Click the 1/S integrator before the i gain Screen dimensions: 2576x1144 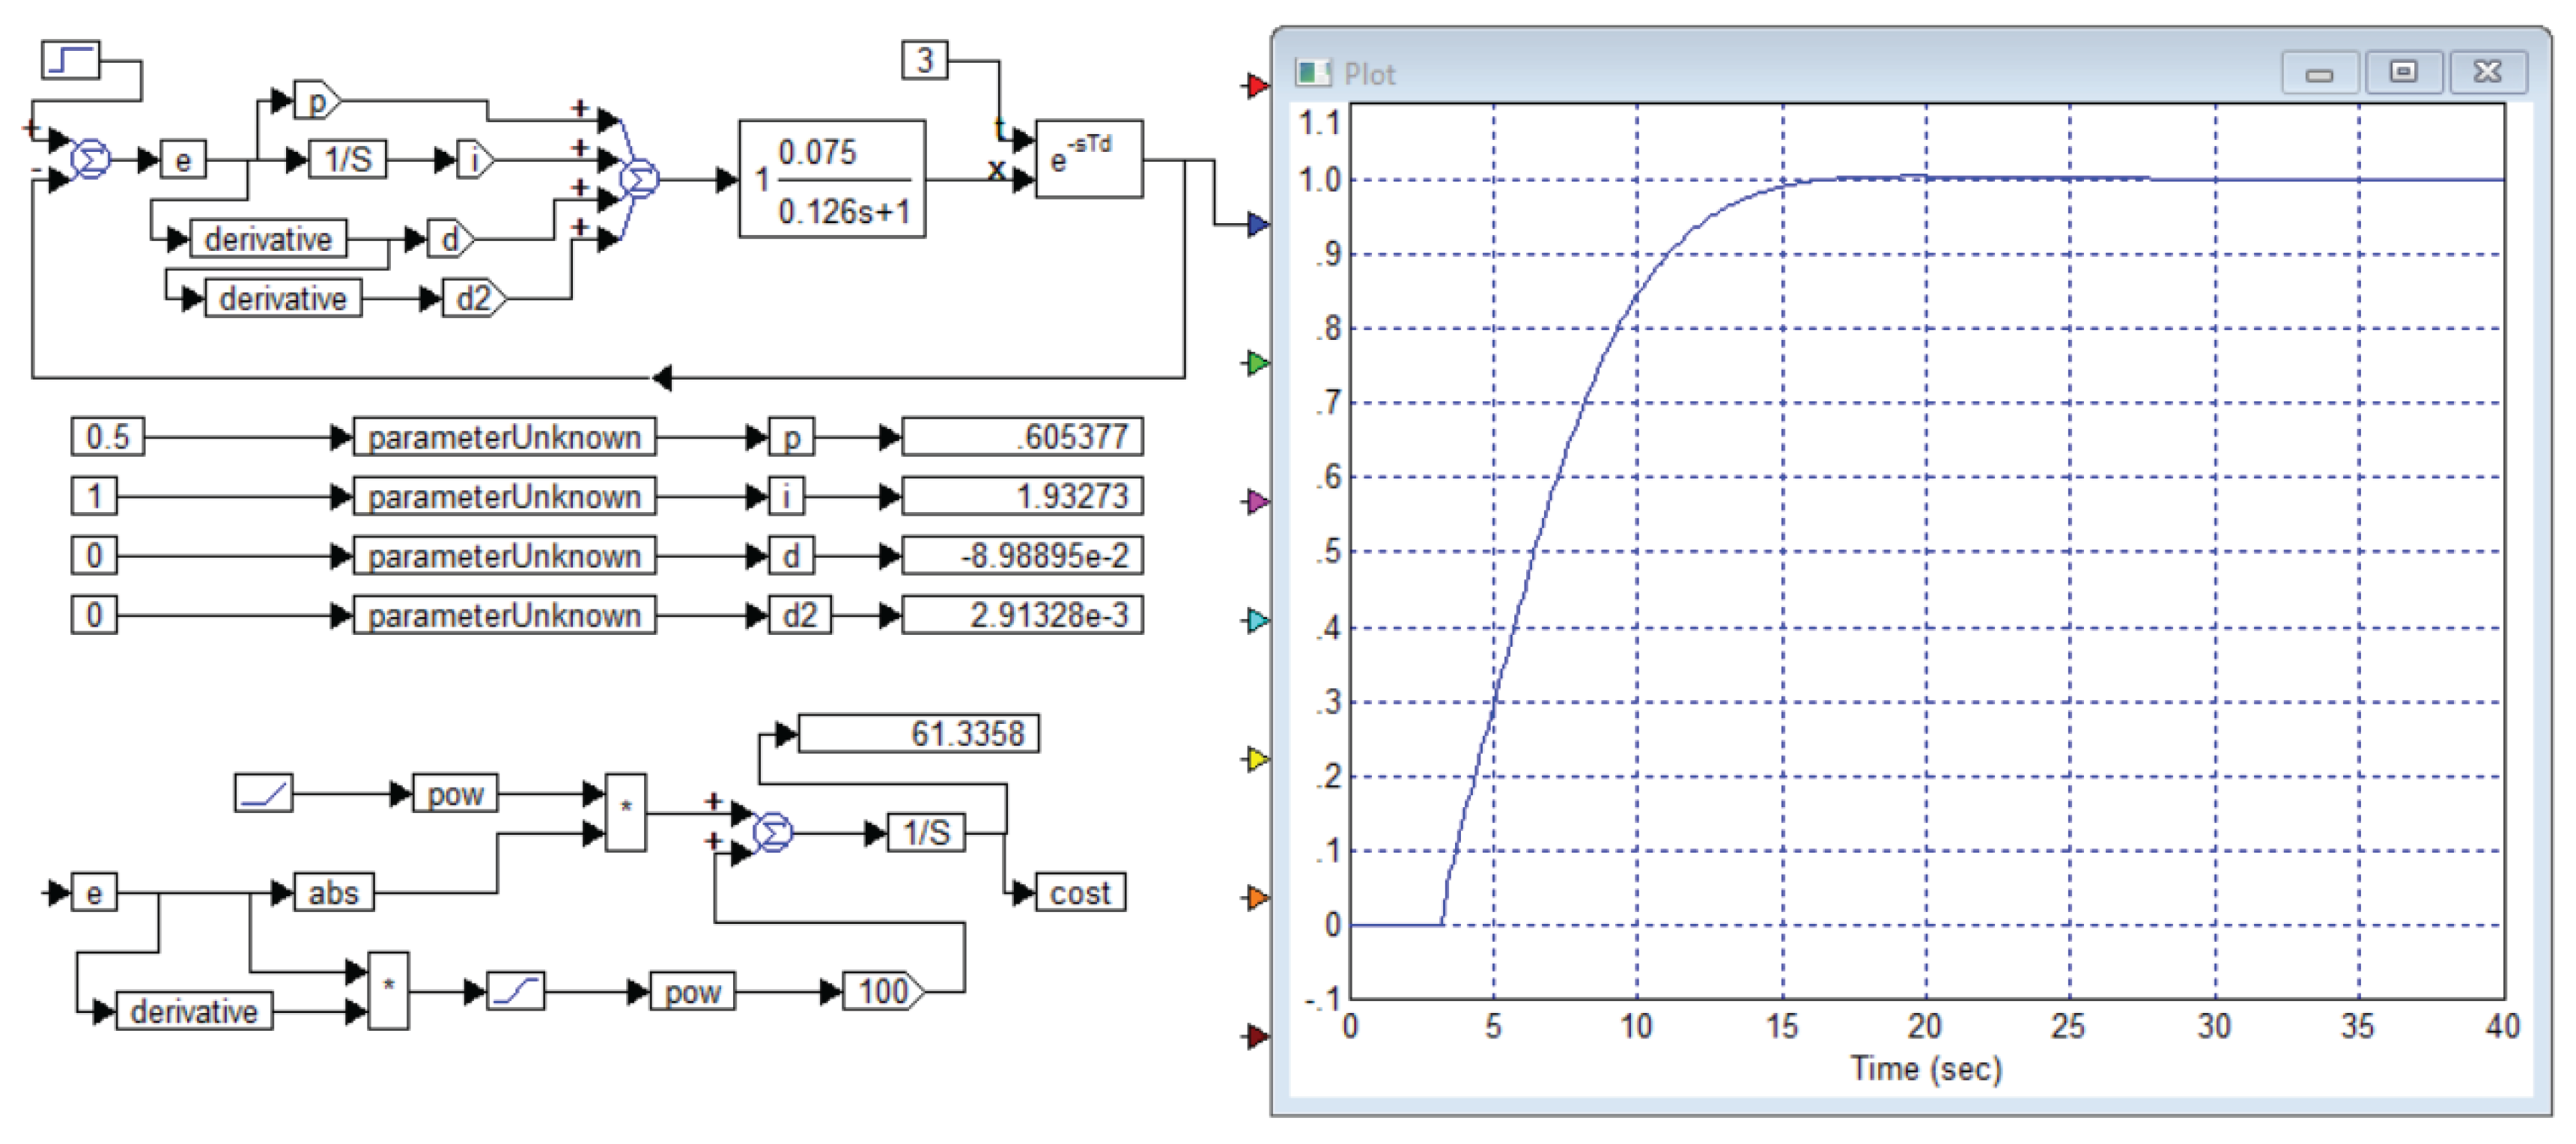point(348,160)
